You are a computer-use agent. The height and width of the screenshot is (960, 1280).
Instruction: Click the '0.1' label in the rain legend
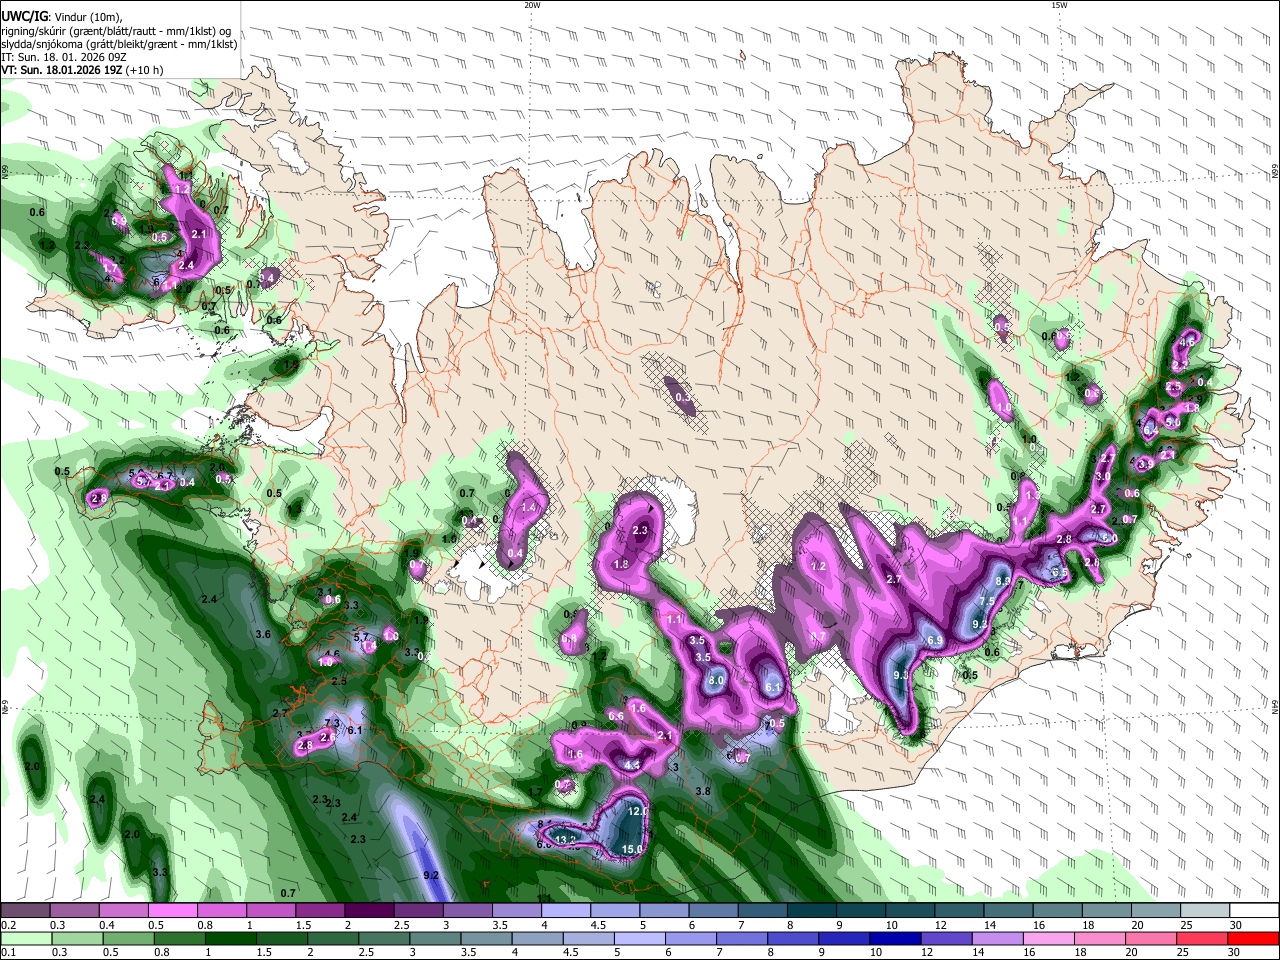(9, 953)
